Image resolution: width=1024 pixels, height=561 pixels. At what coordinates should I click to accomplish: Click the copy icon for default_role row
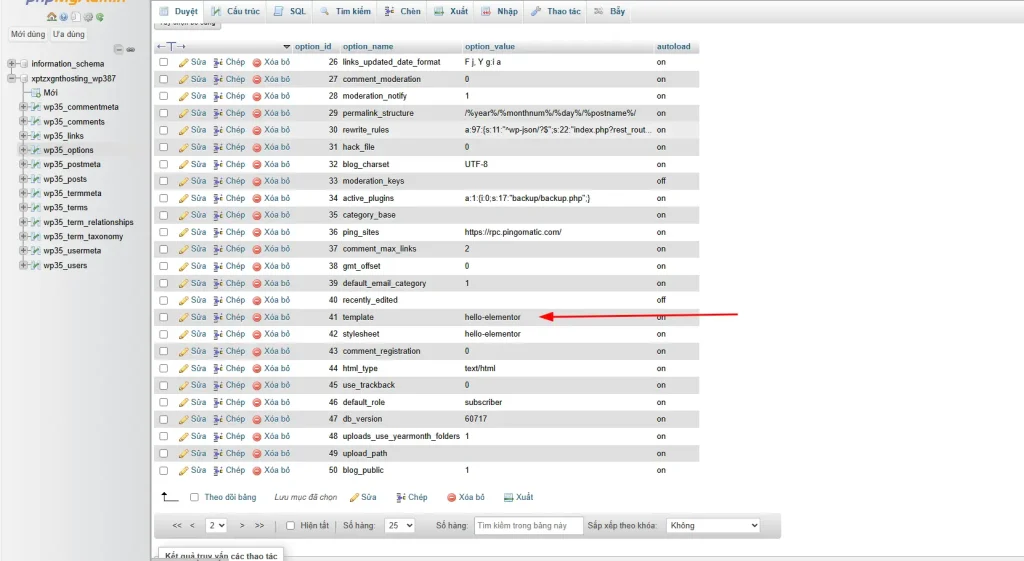(x=218, y=402)
